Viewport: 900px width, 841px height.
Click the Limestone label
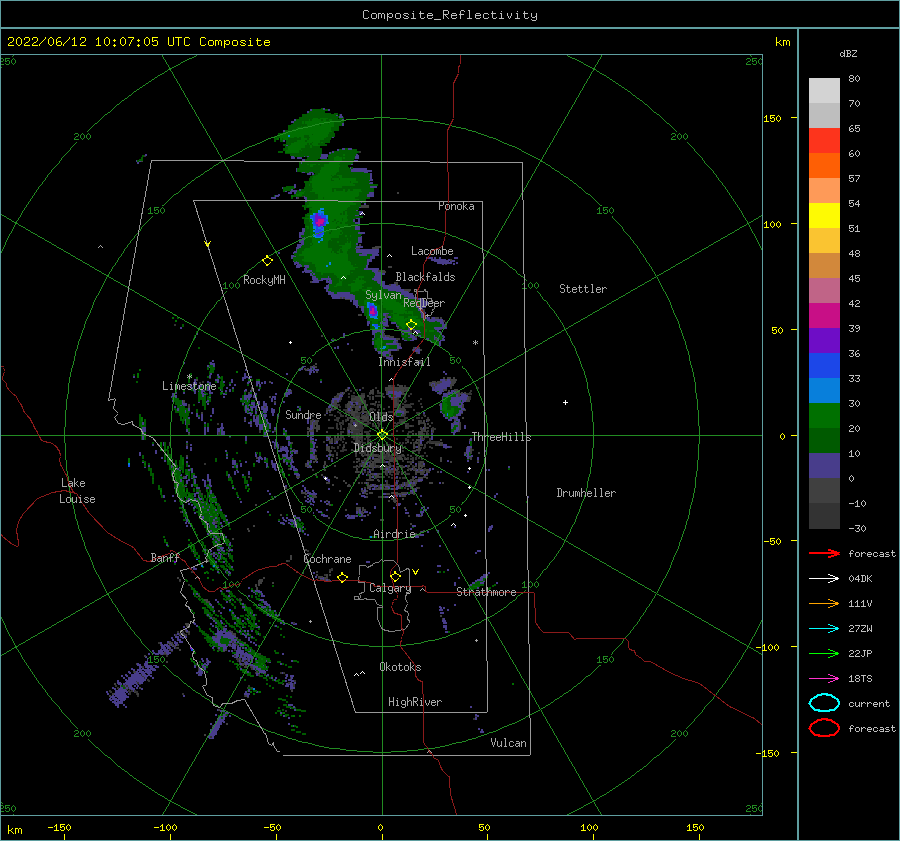[x=189, y=386]
